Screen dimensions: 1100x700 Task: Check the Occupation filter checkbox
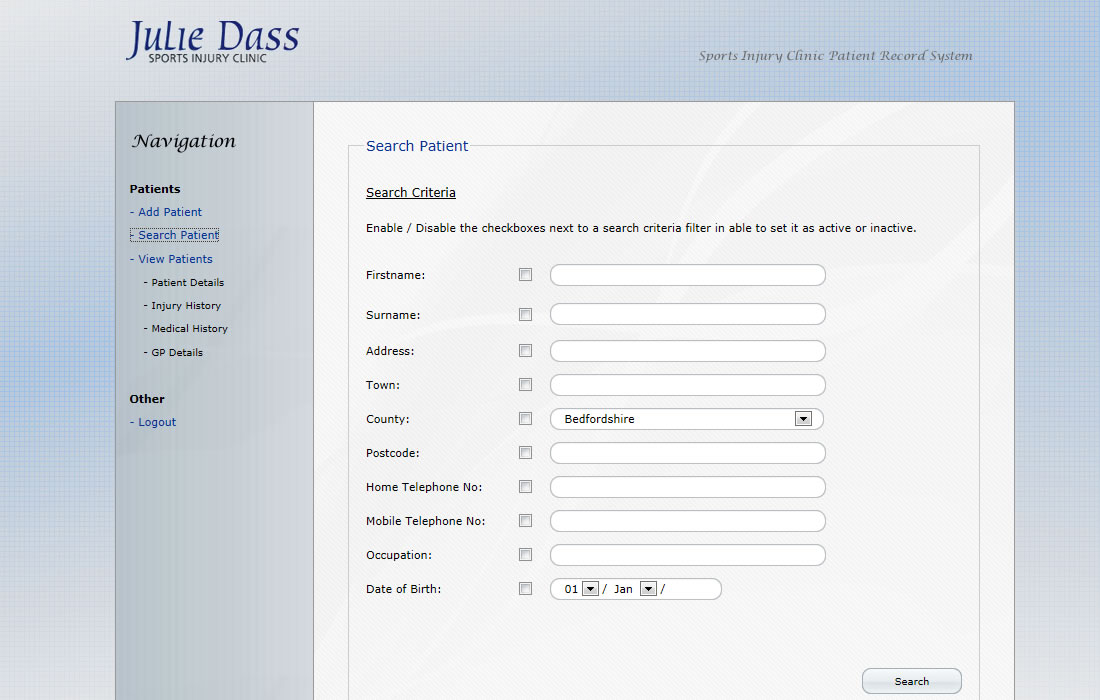[525, 555]
